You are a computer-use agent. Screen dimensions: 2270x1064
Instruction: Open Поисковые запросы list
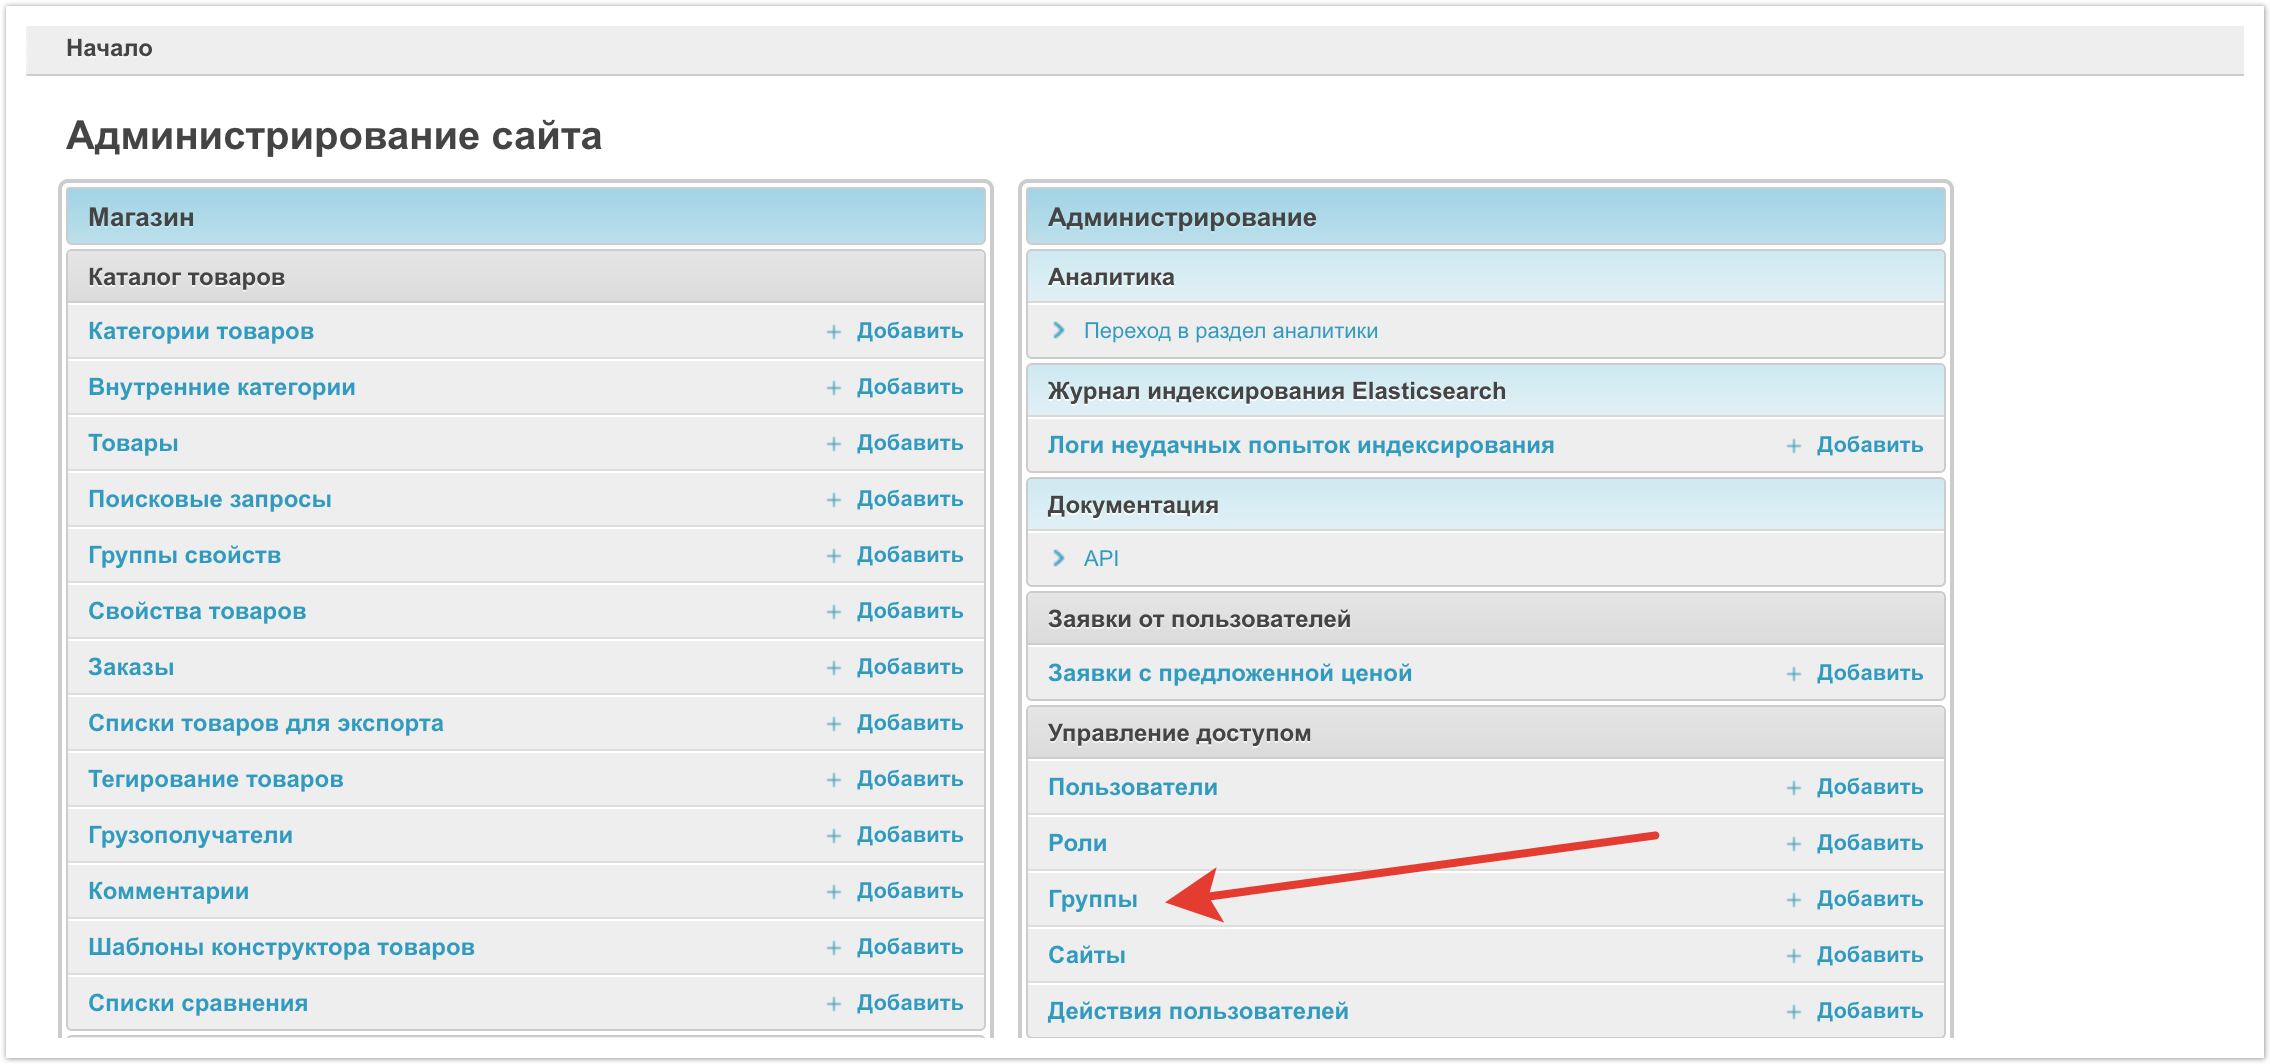(209, 499)
